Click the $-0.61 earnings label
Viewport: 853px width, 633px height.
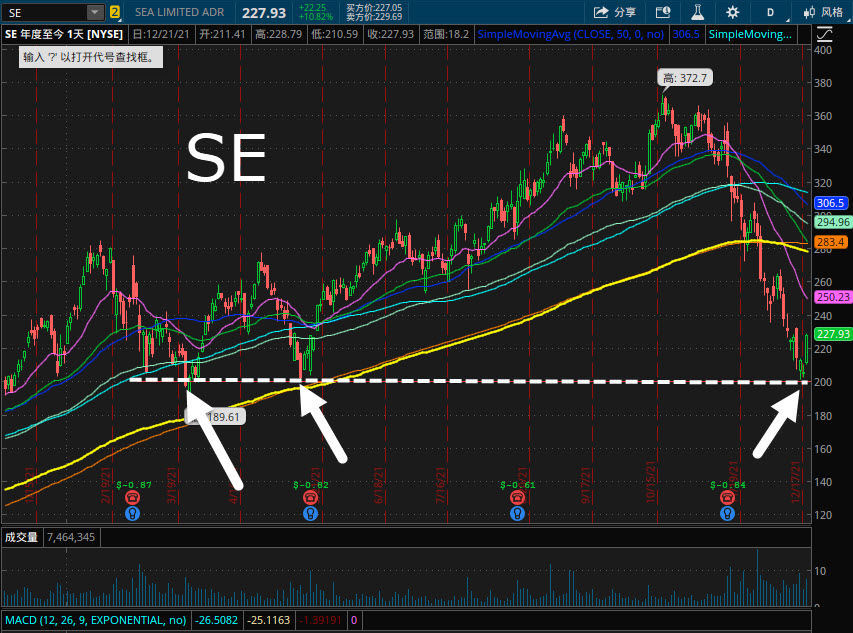[517, 485]
